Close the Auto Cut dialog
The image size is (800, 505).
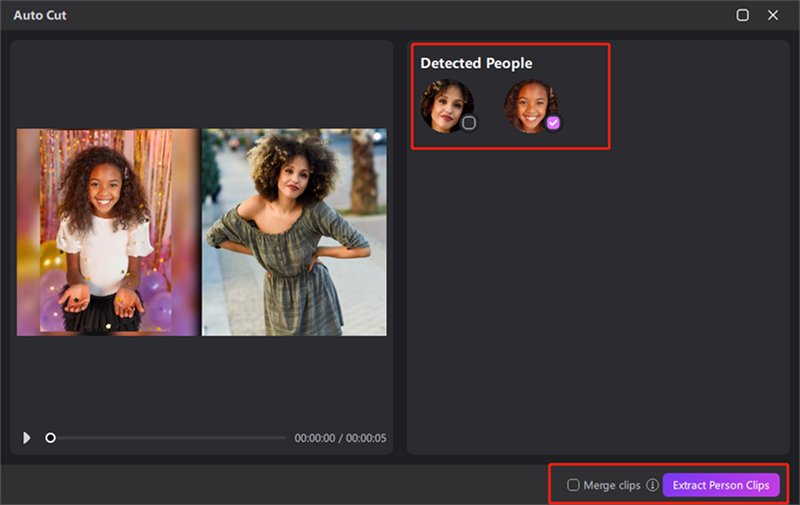point(773,15)
